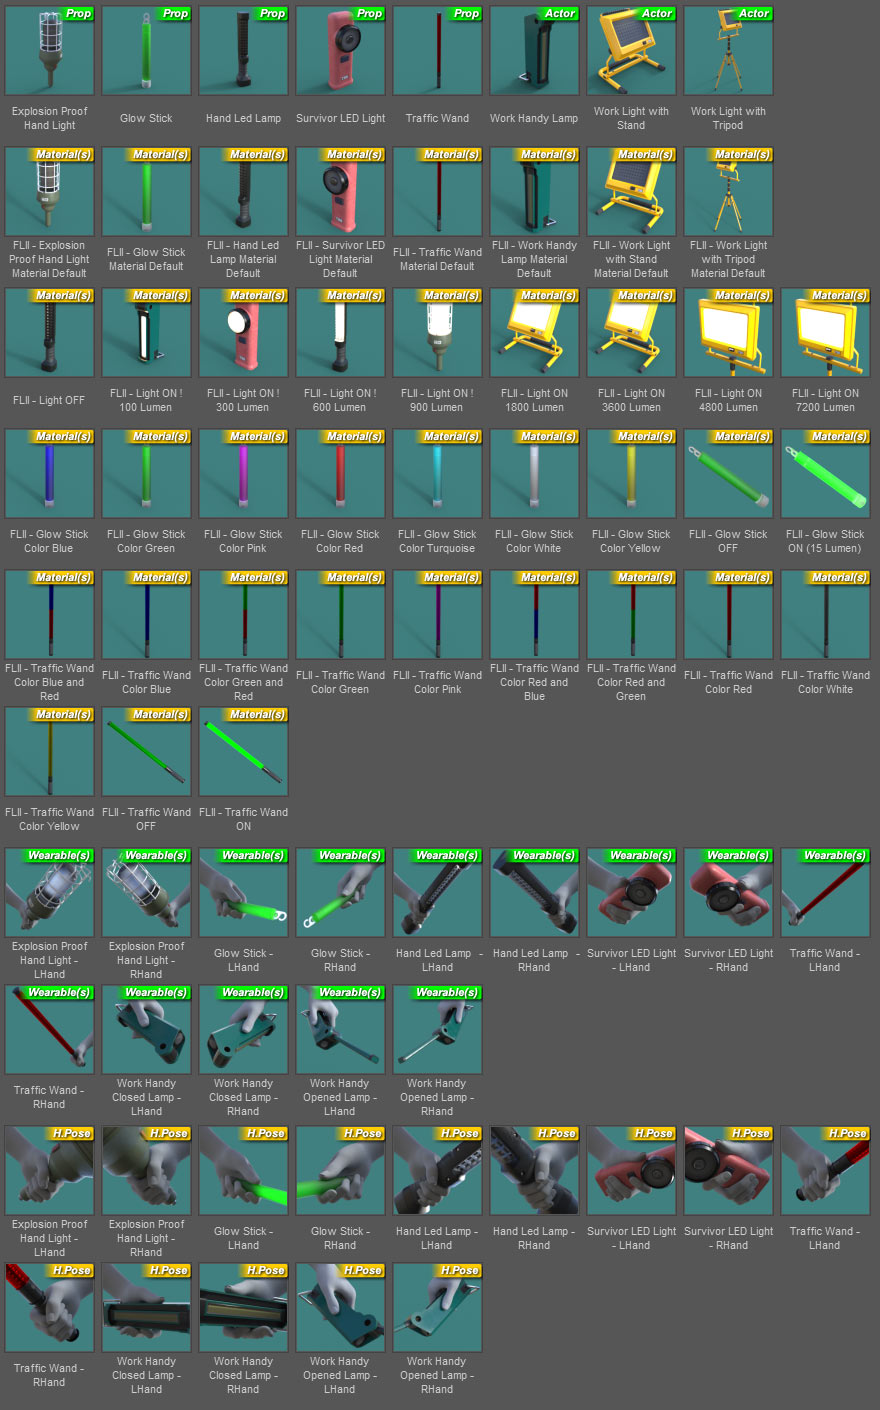Select the FLII - Glow Stick Color Pink material
The image size is (880, 1410).
pyautogui.click(x=243, y=473)
